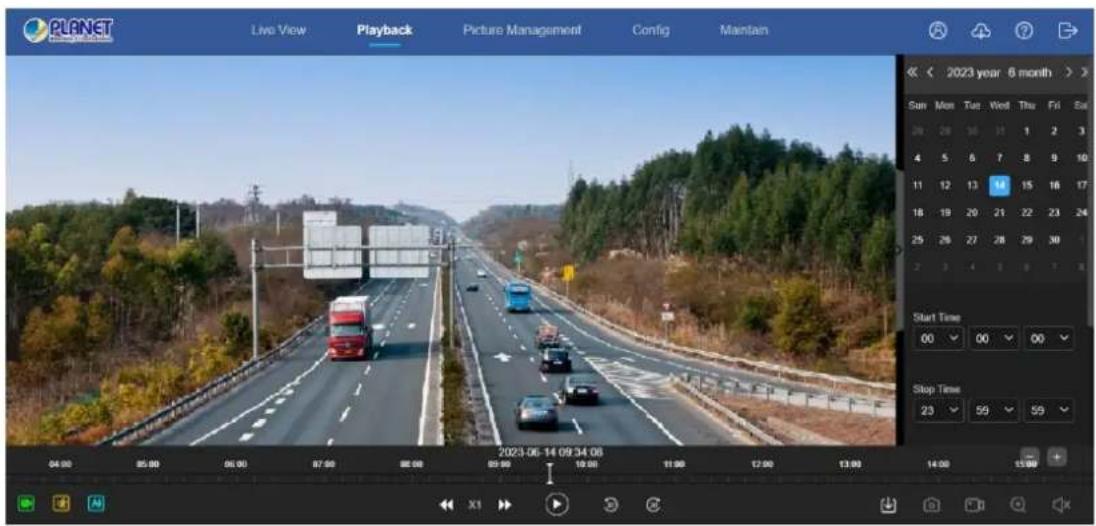Click the X1 playback speed label
This screenshot has width=1096, height=526.
[475, 504]
